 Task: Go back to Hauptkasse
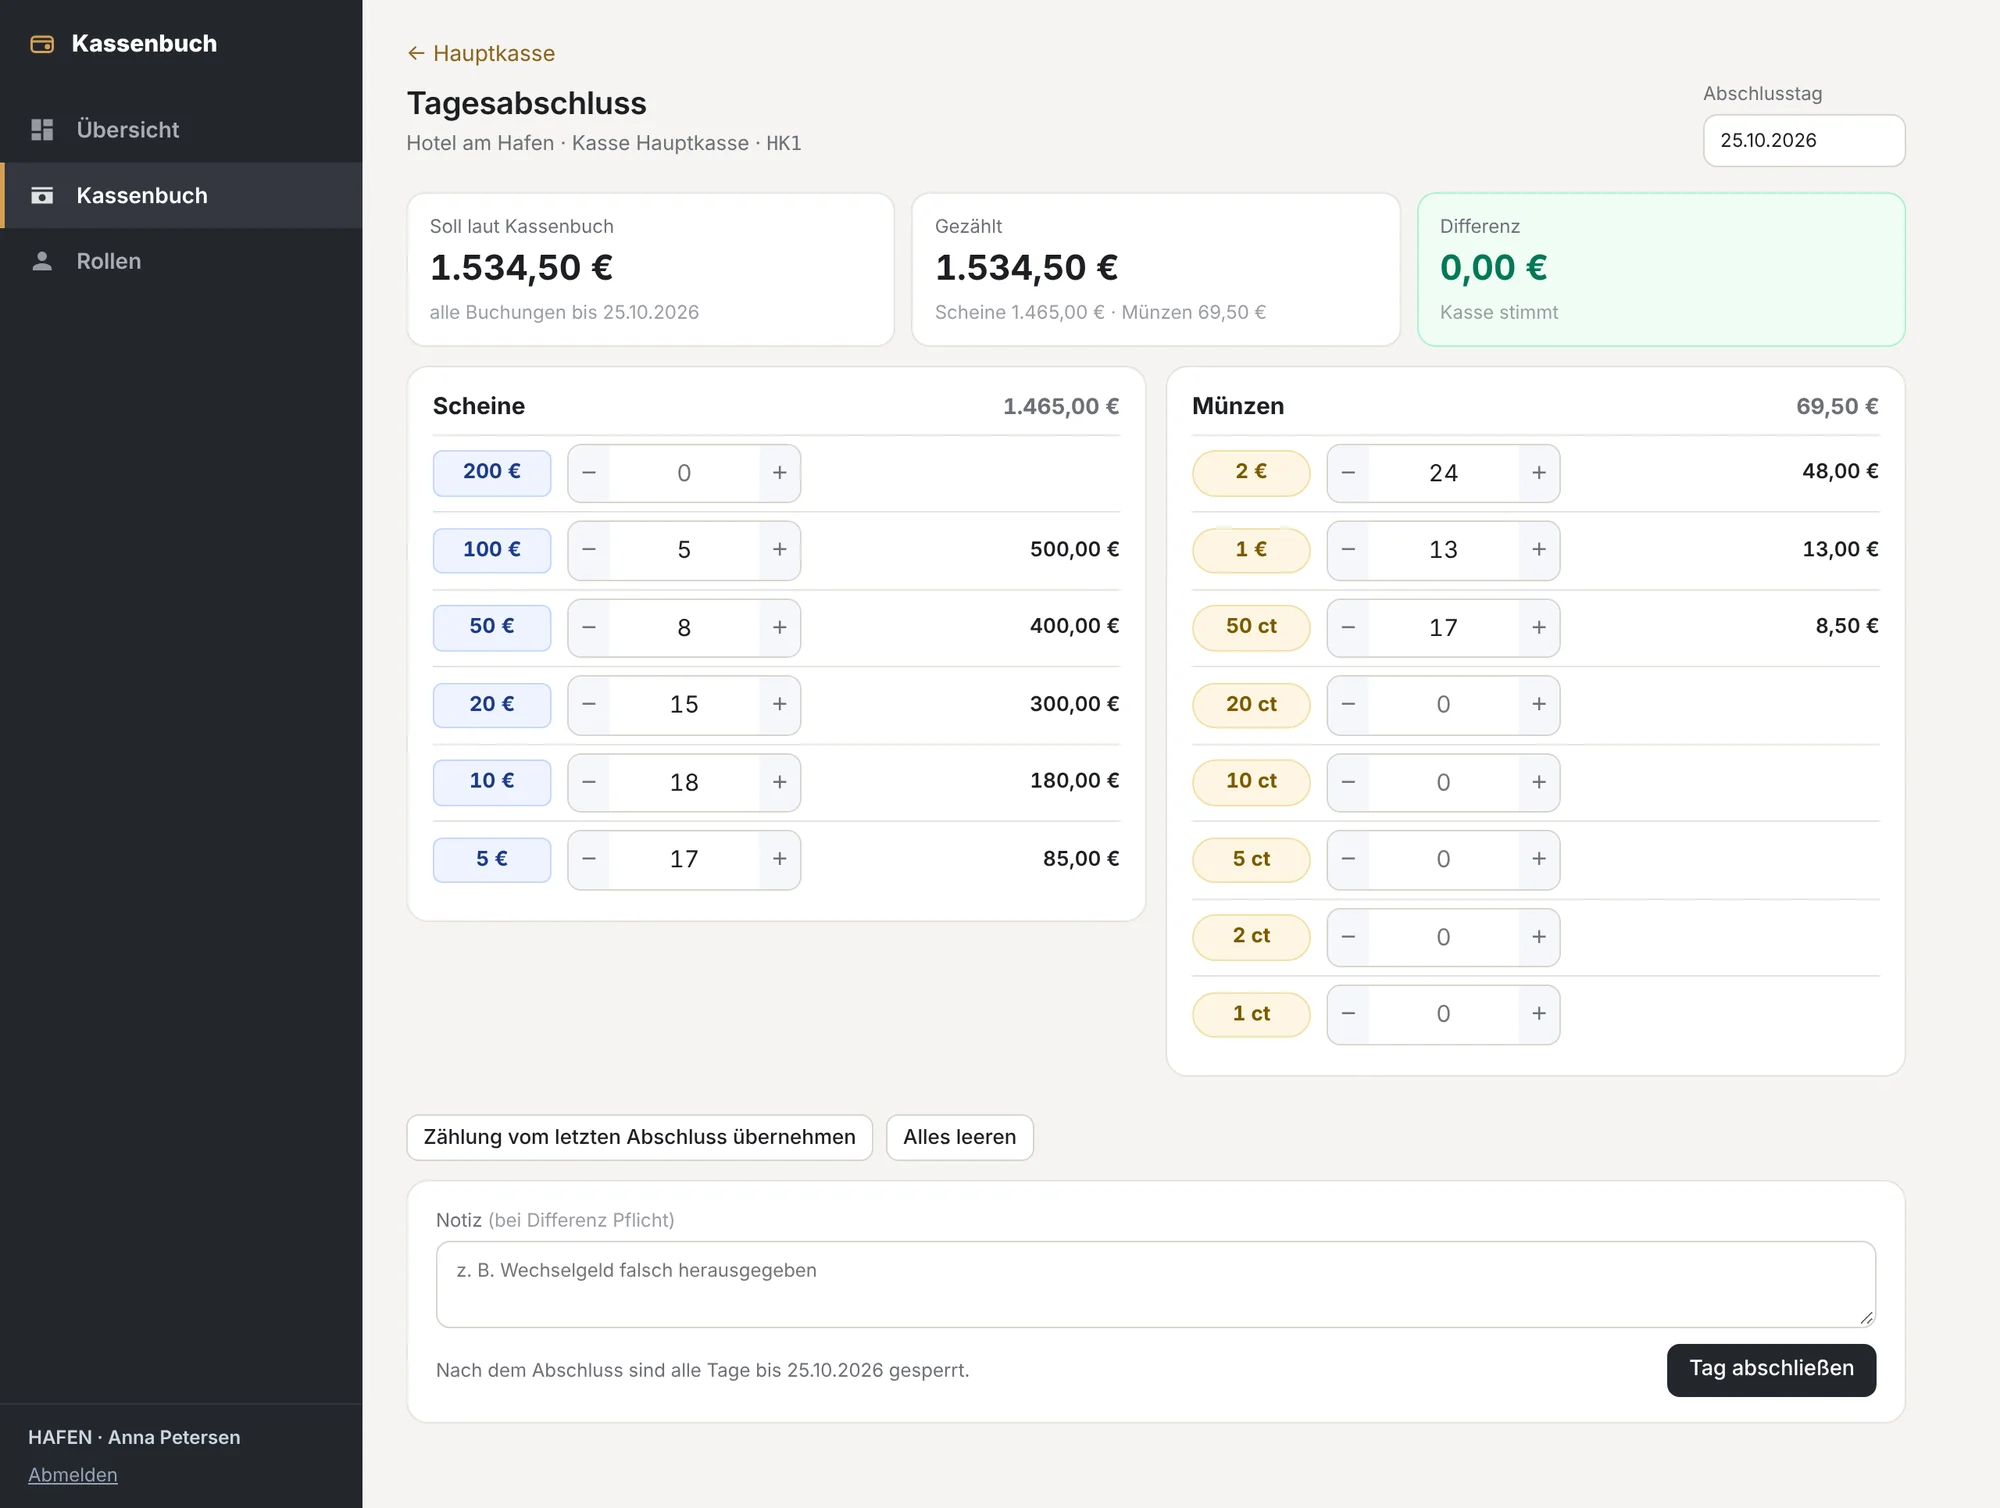click(x=481, y=53)
